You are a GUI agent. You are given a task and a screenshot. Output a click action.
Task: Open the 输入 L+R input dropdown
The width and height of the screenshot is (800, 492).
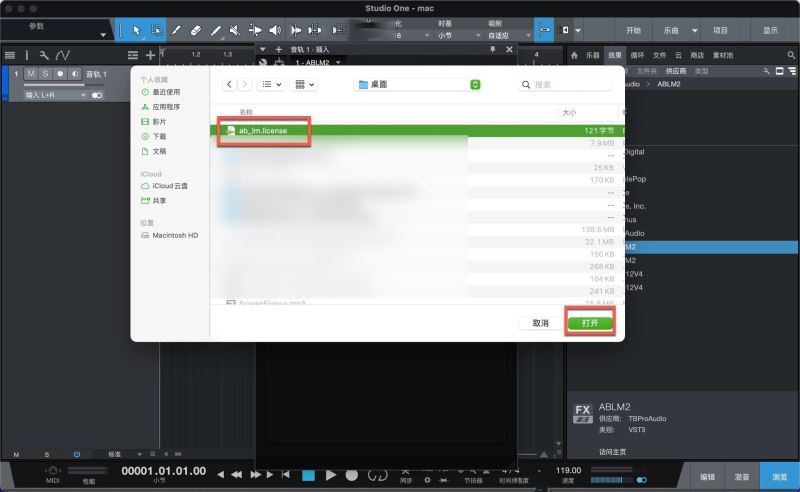click(54, 95)
